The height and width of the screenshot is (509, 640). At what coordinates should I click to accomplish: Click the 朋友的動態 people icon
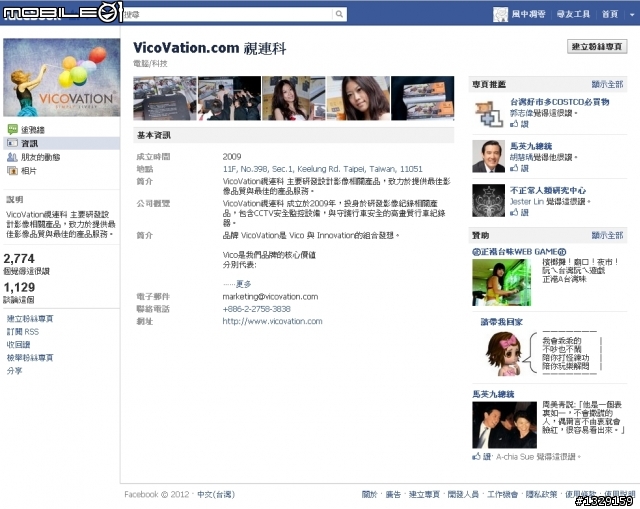tap(12, 157)
